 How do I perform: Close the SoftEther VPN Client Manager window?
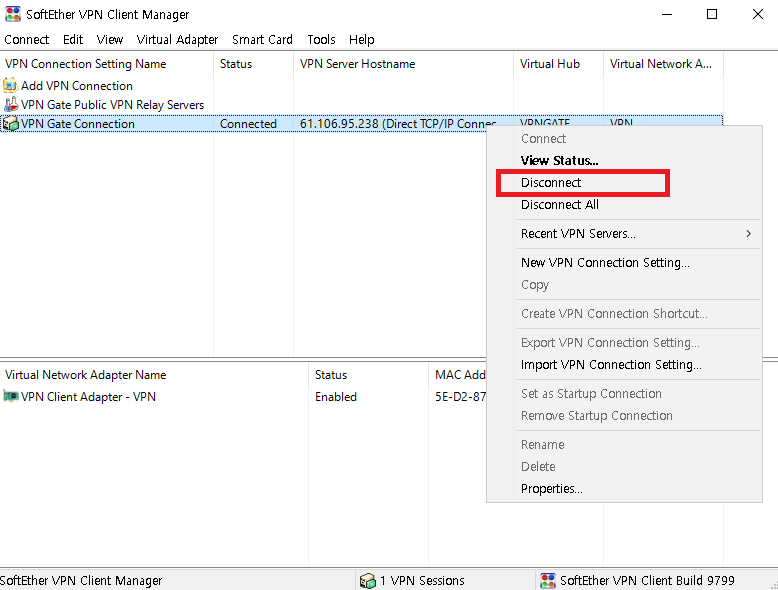tap(757, 14)
